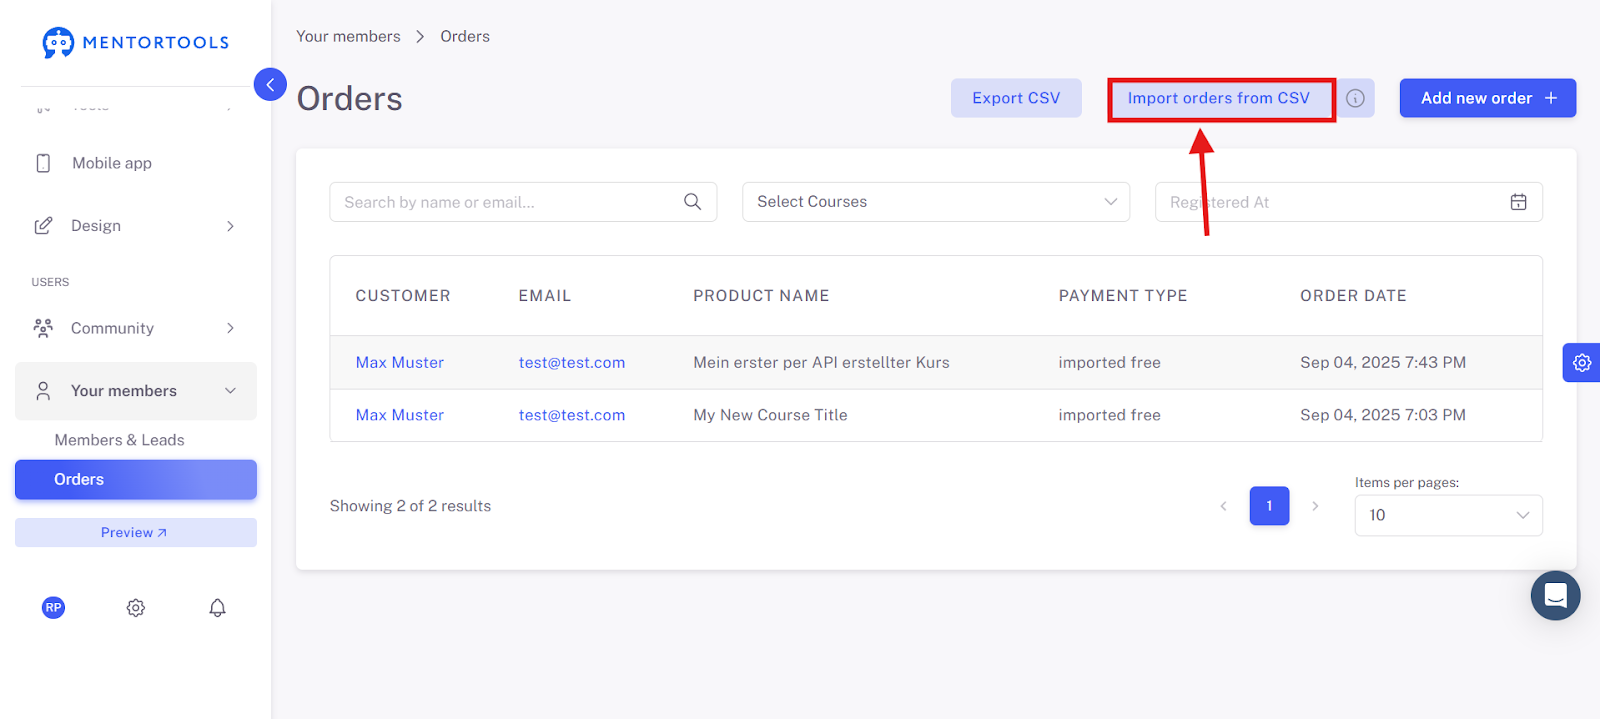Click 'Showing 2 of 2 results' text
Image resolution: width=1600 pixels, height=719 pixels.
pyautogui.click(x=410, y=506)
